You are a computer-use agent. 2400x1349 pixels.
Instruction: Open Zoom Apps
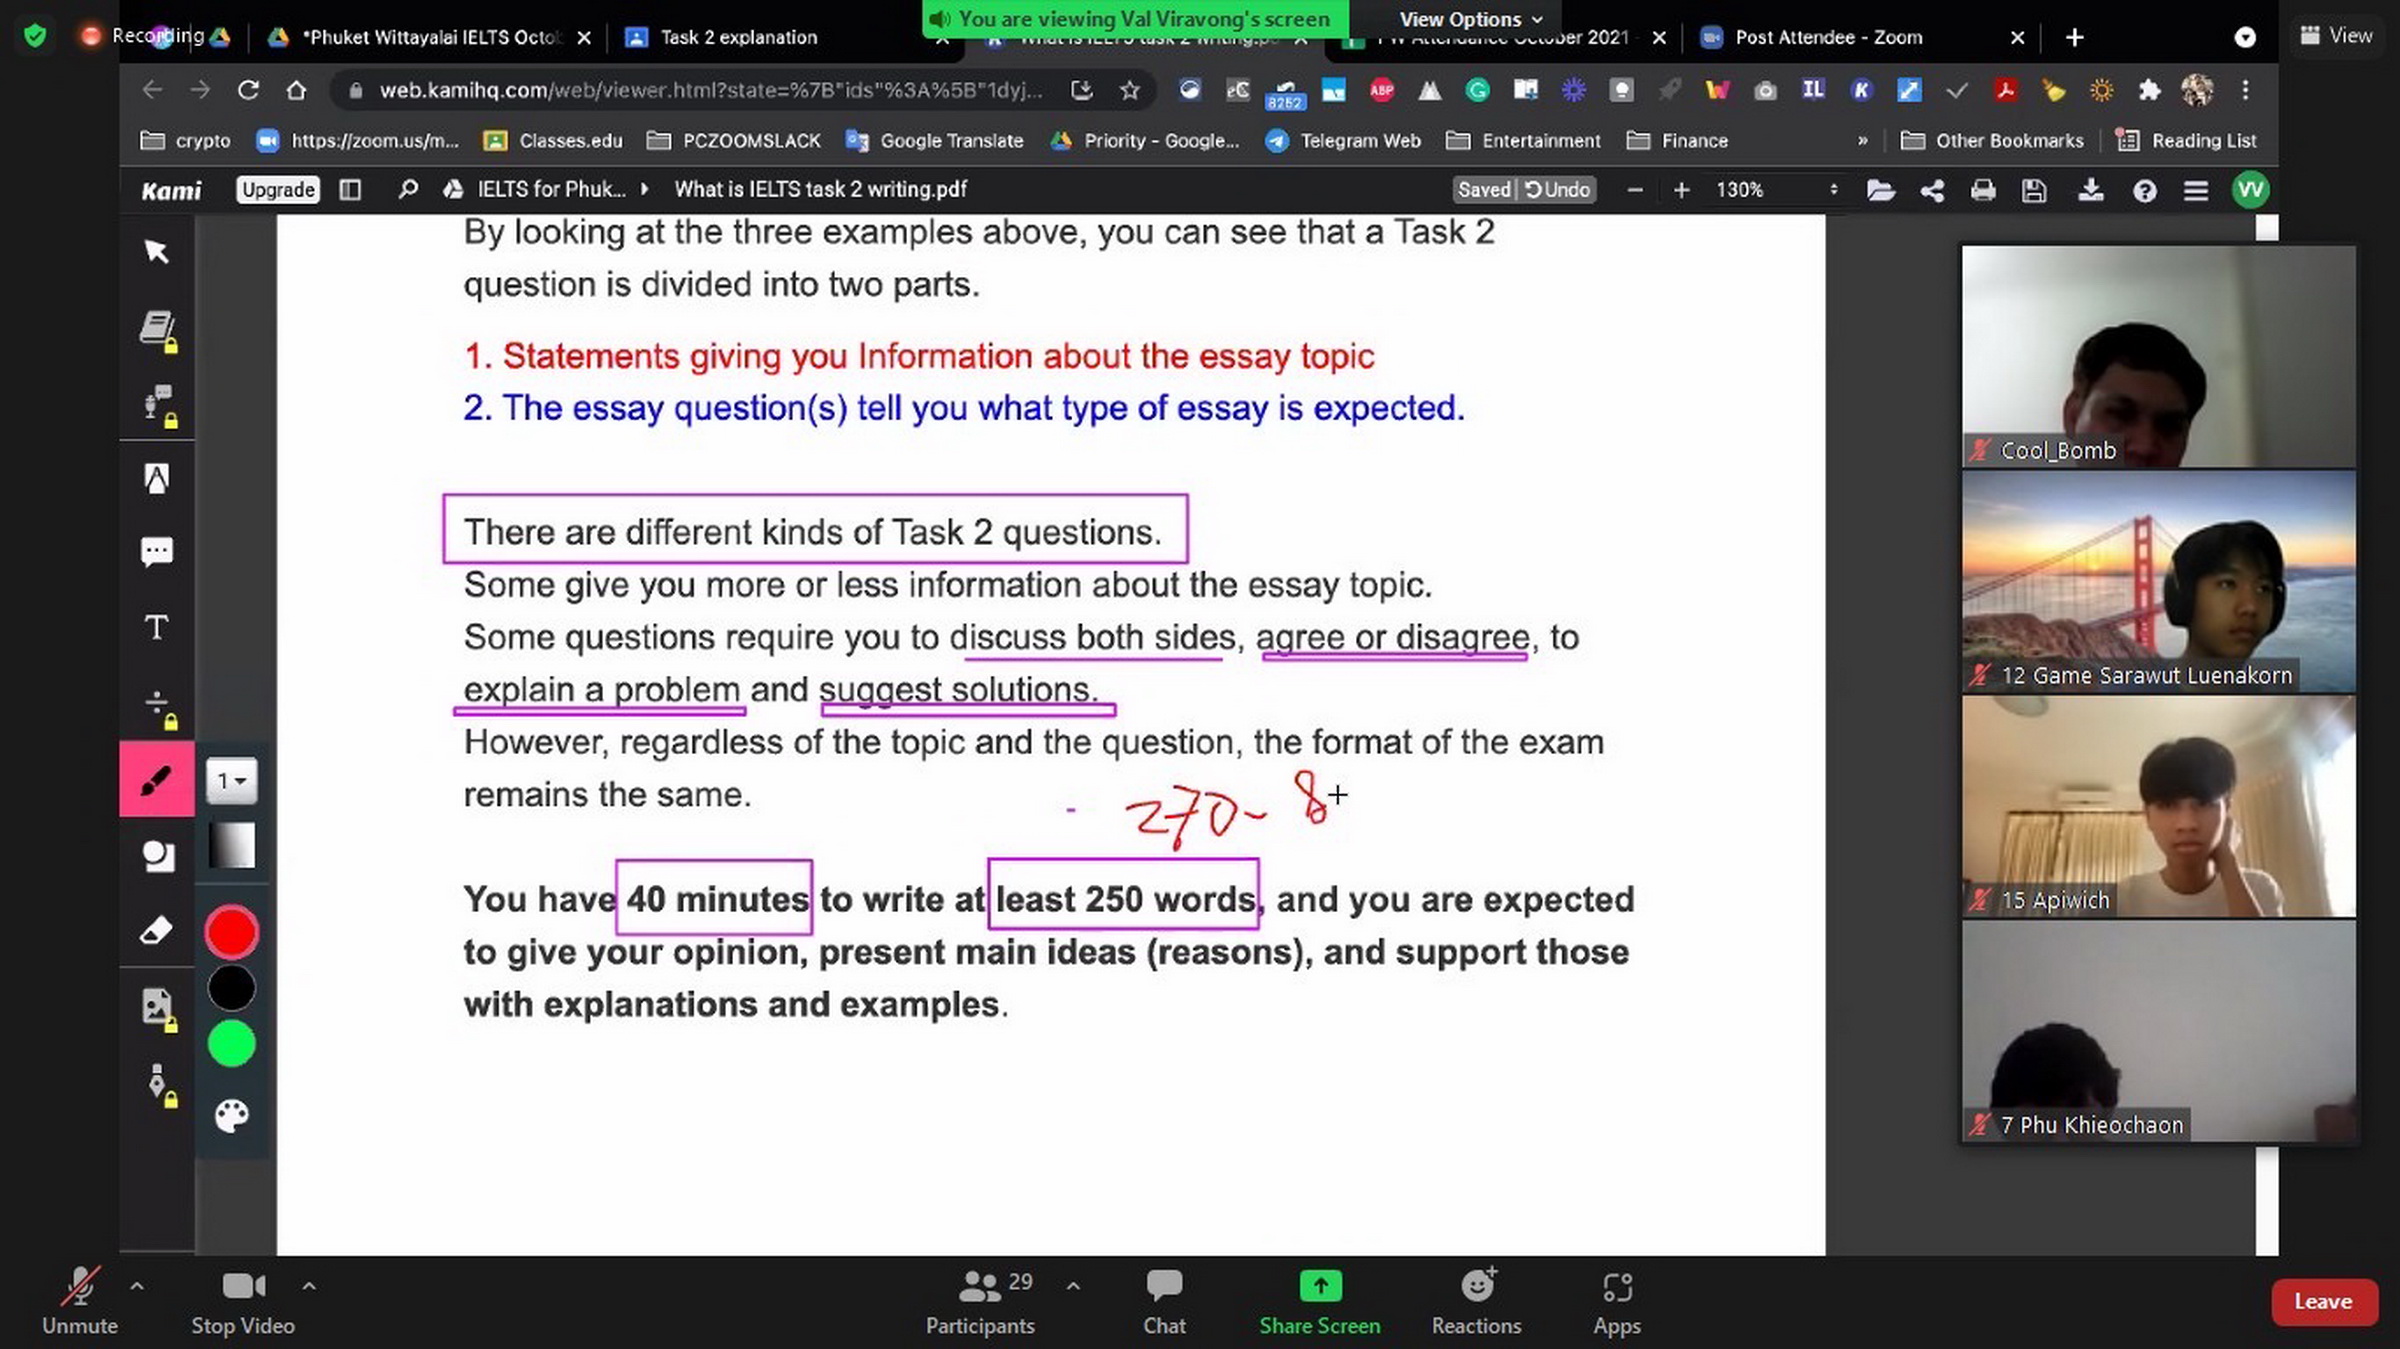(x=1617, y=1300)
